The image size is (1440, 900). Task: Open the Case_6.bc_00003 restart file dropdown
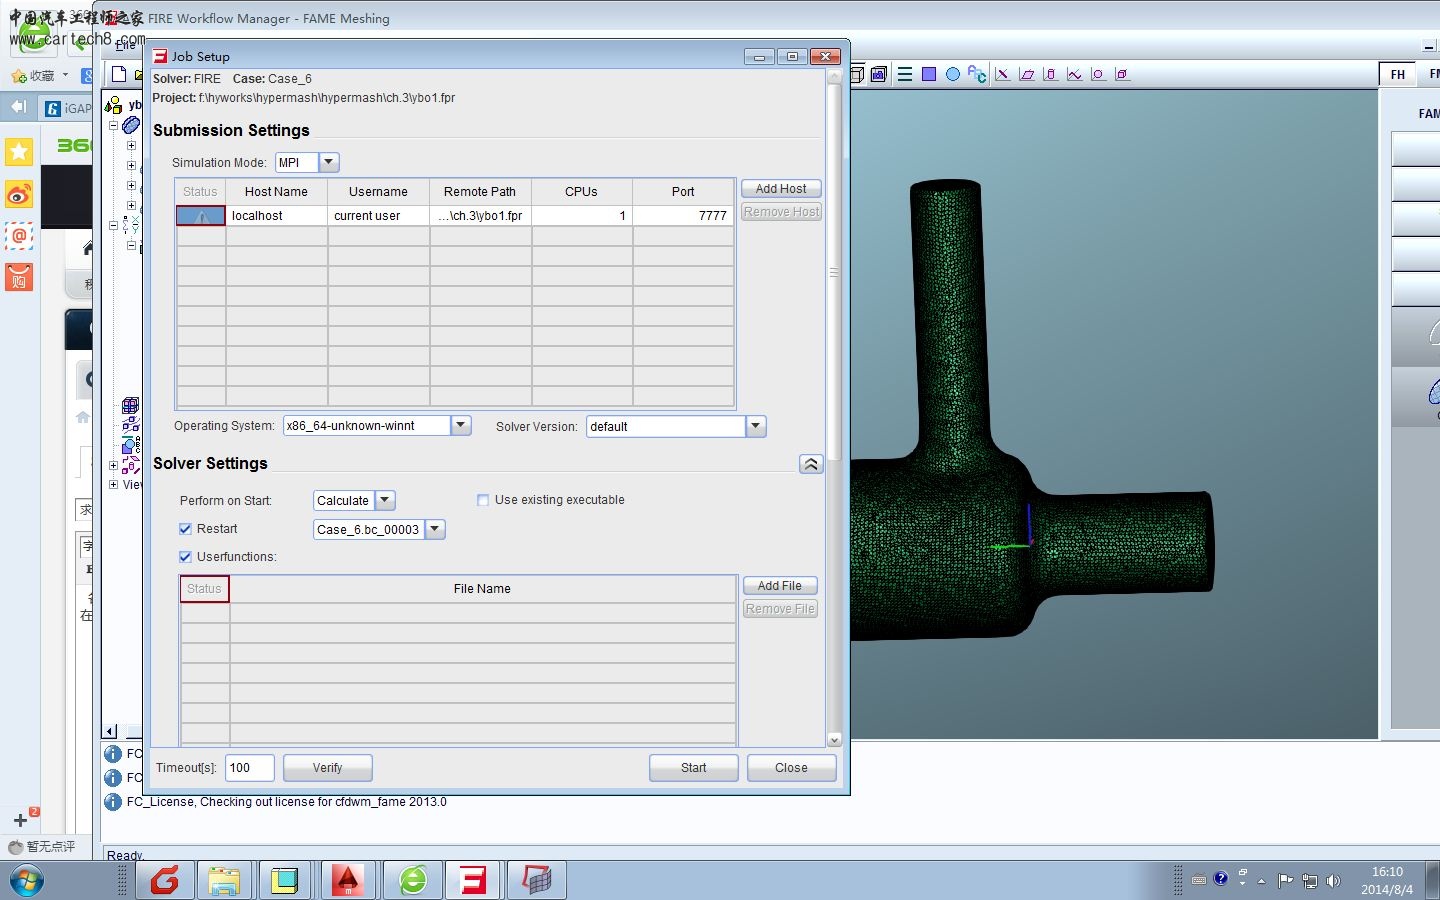[435, 529]
